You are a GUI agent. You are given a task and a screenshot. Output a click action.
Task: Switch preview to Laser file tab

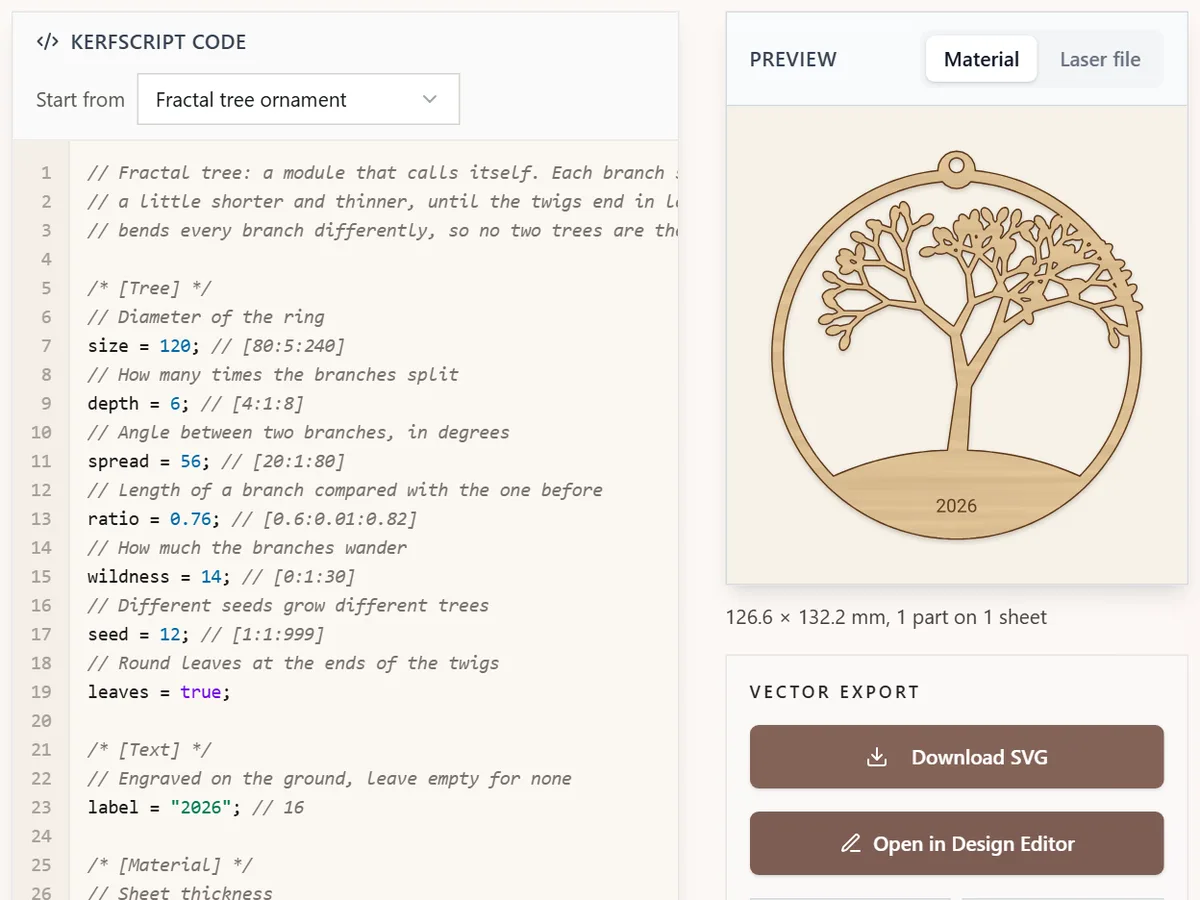pyautogui.click(x=1100, y=59)
